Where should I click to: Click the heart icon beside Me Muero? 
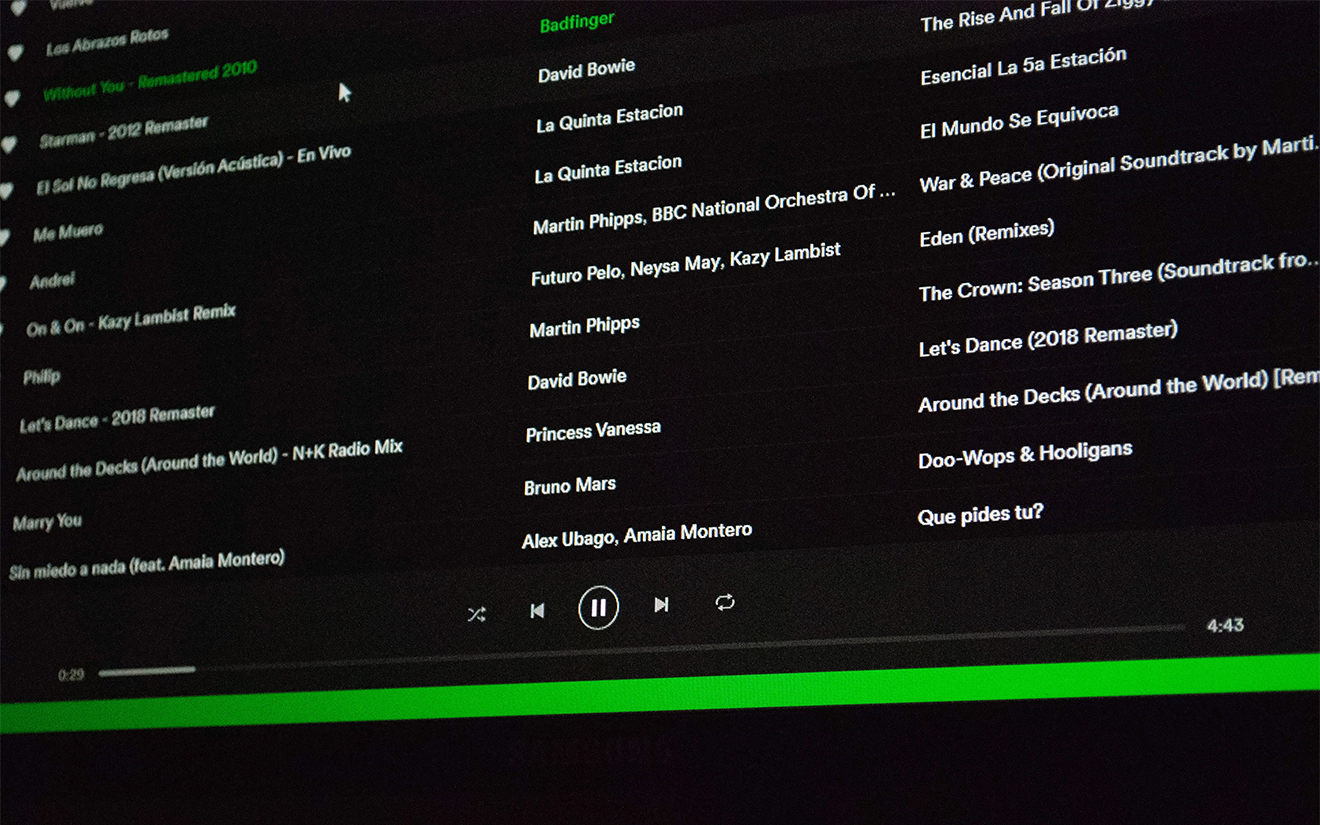click(x=4, y=237)
